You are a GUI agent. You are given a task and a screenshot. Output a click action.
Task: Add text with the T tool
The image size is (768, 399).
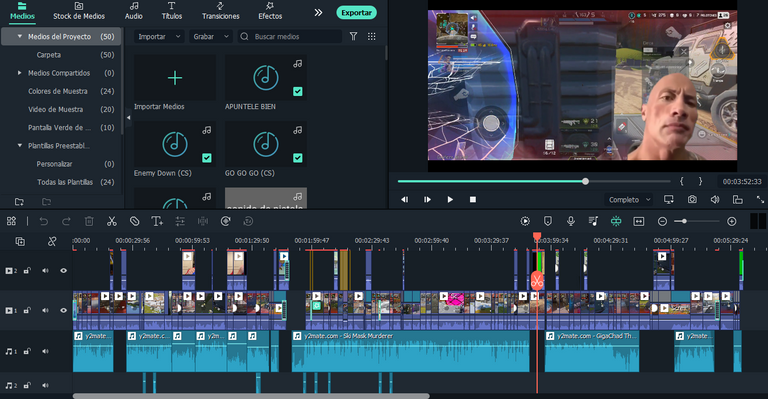coord(157,221)
